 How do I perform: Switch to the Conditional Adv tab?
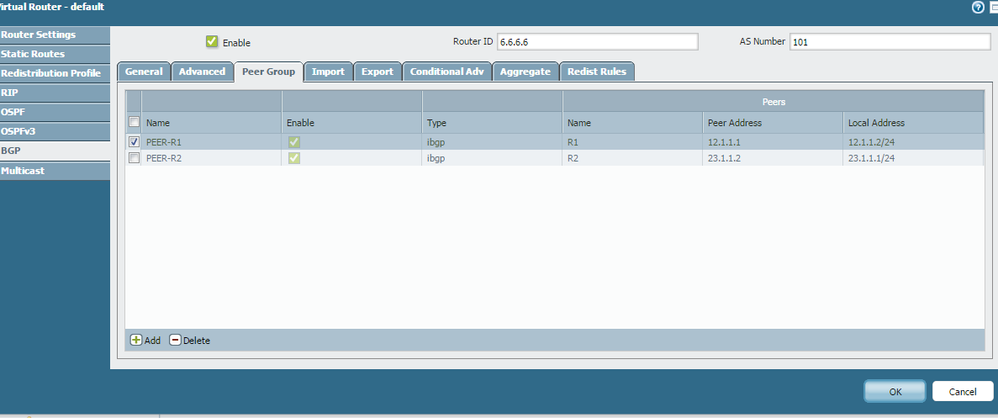point(447,72)
